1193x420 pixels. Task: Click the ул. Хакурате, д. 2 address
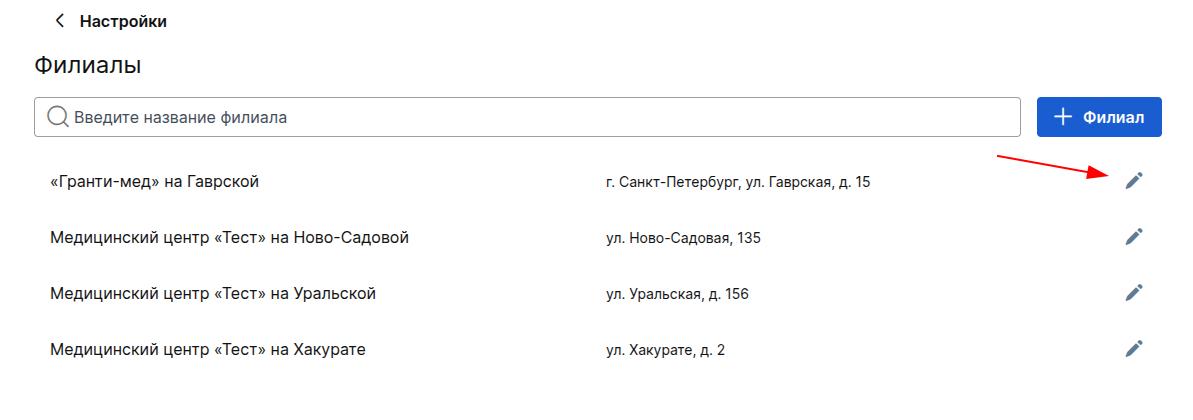click(666, 350)
